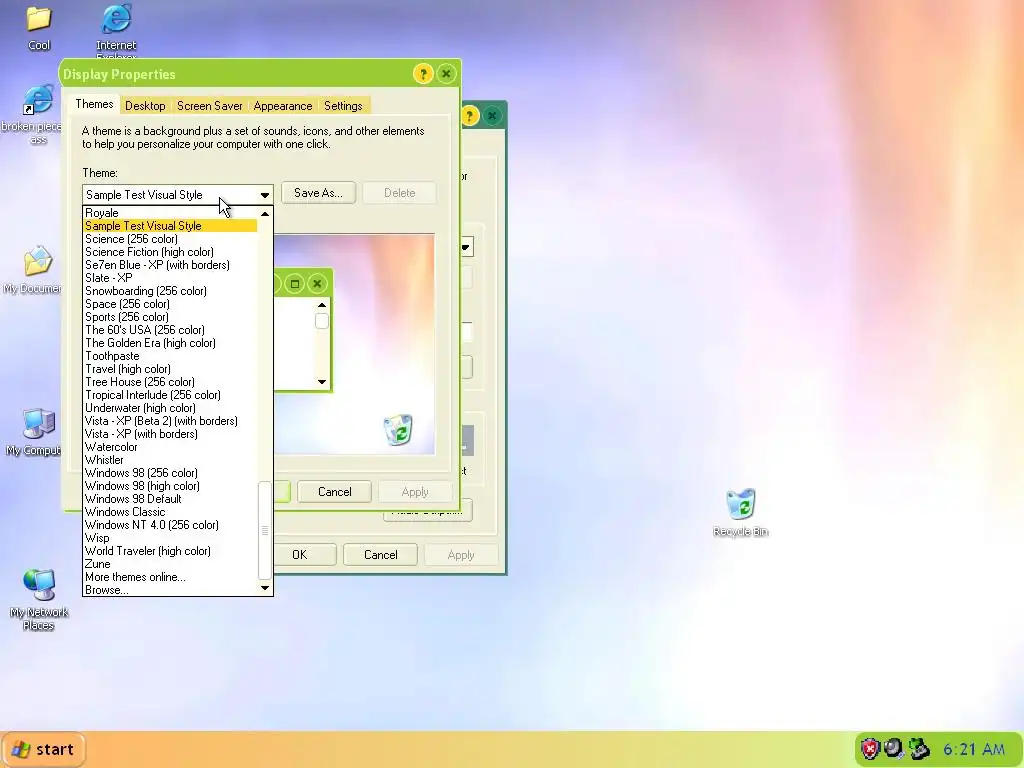The height and width of the screenshot is (768, 1024).
Task: Choose More themes online option
Action: pyautogui.click(x=170, y=577)
